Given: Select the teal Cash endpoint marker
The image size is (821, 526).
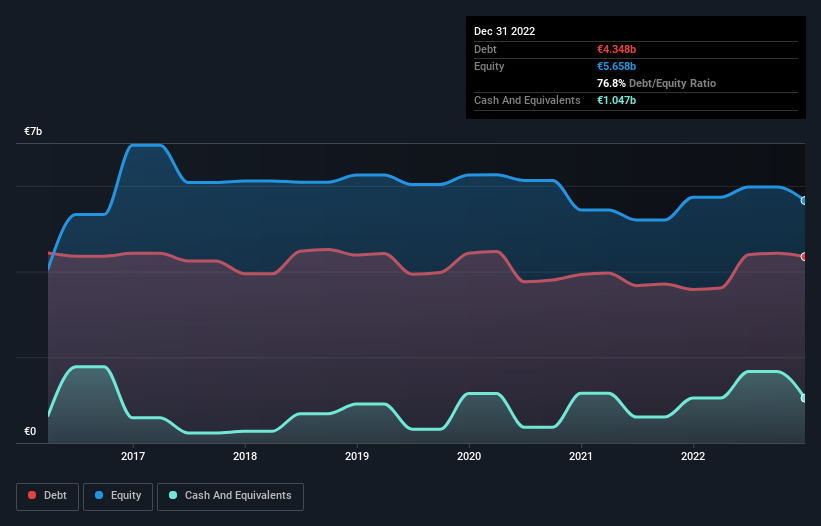Looking at the screenshot, I should point(804,398).
